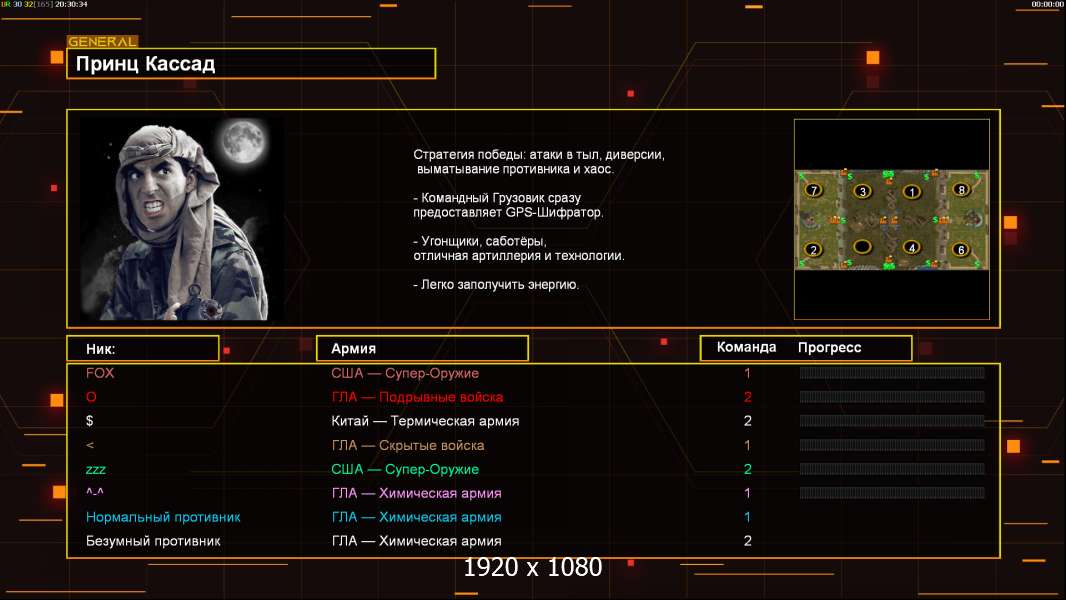Click team number 2 in red 'O' row
Image resolution: width=1066 pixels, height=600 pixels.
[747, 397]
